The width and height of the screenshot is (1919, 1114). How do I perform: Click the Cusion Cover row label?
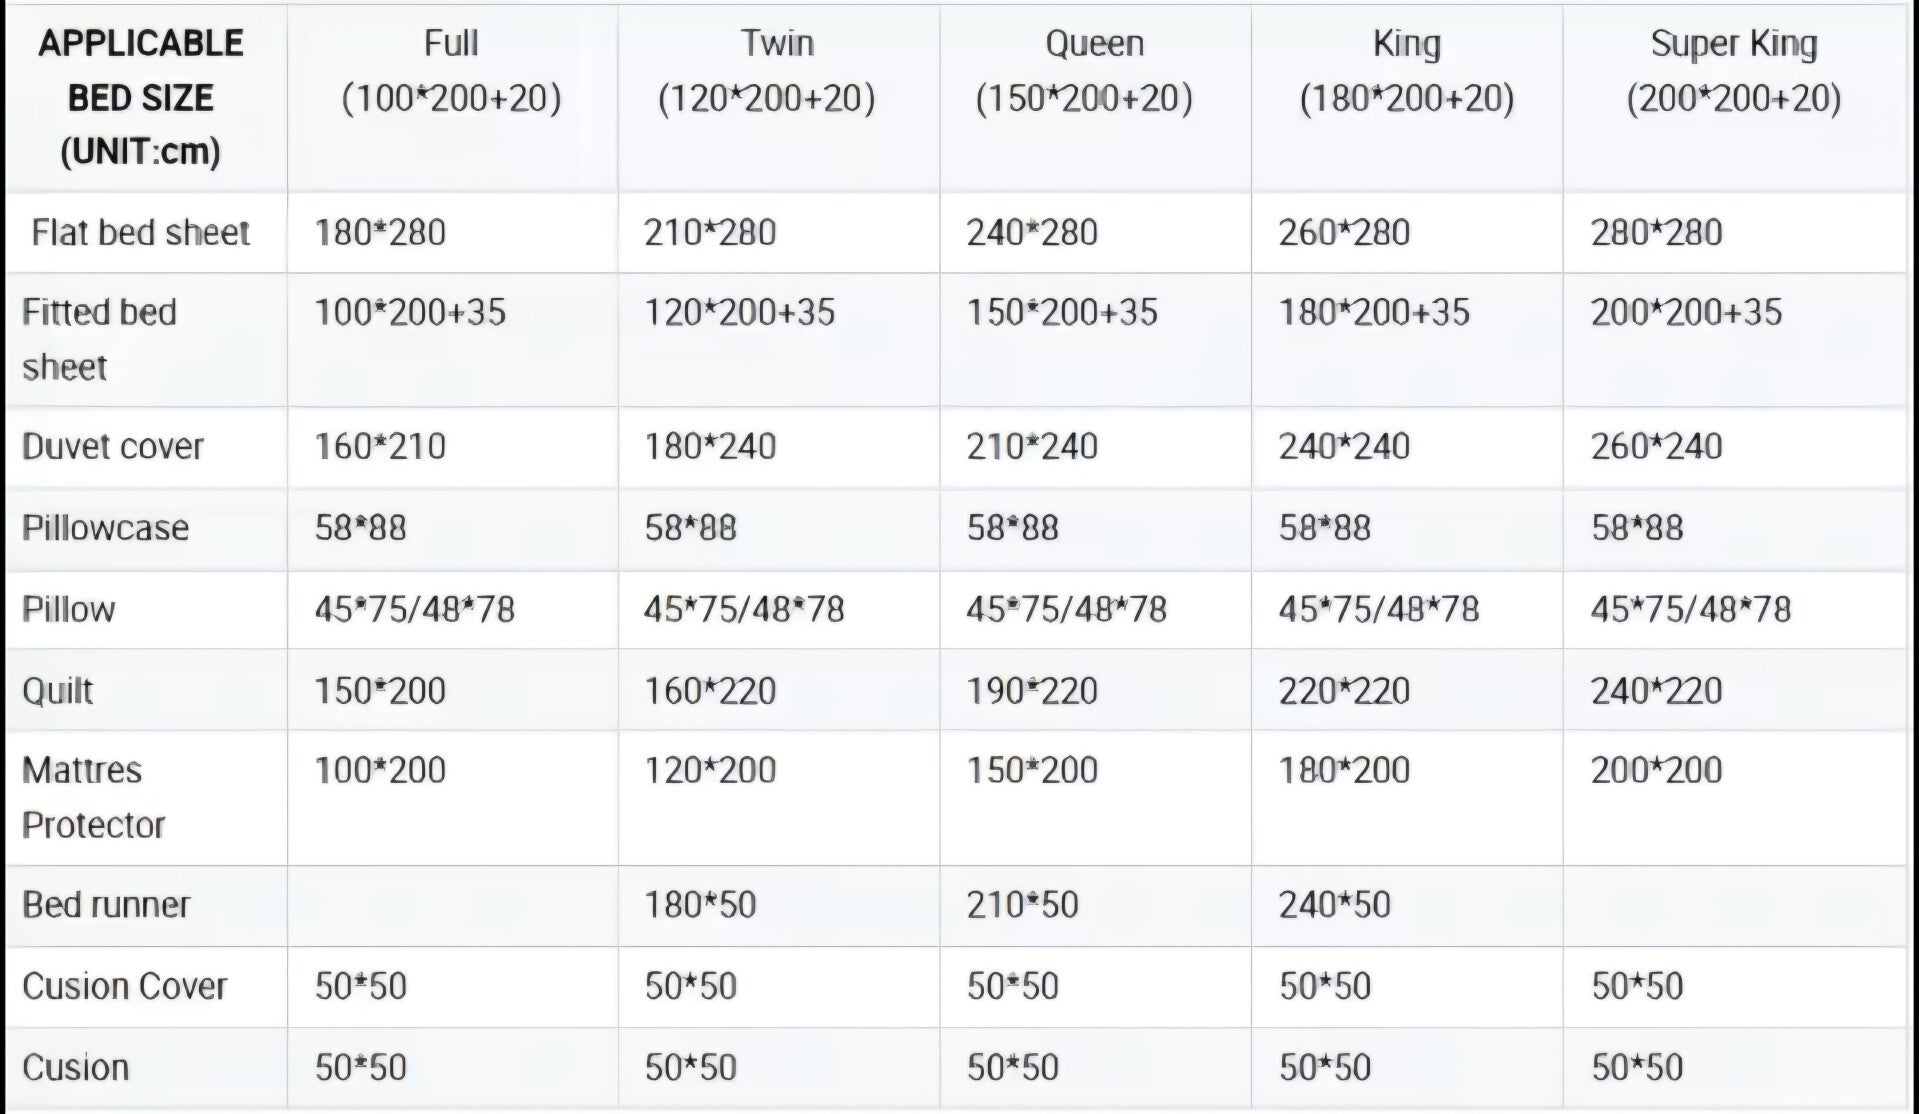click(124, 987)
